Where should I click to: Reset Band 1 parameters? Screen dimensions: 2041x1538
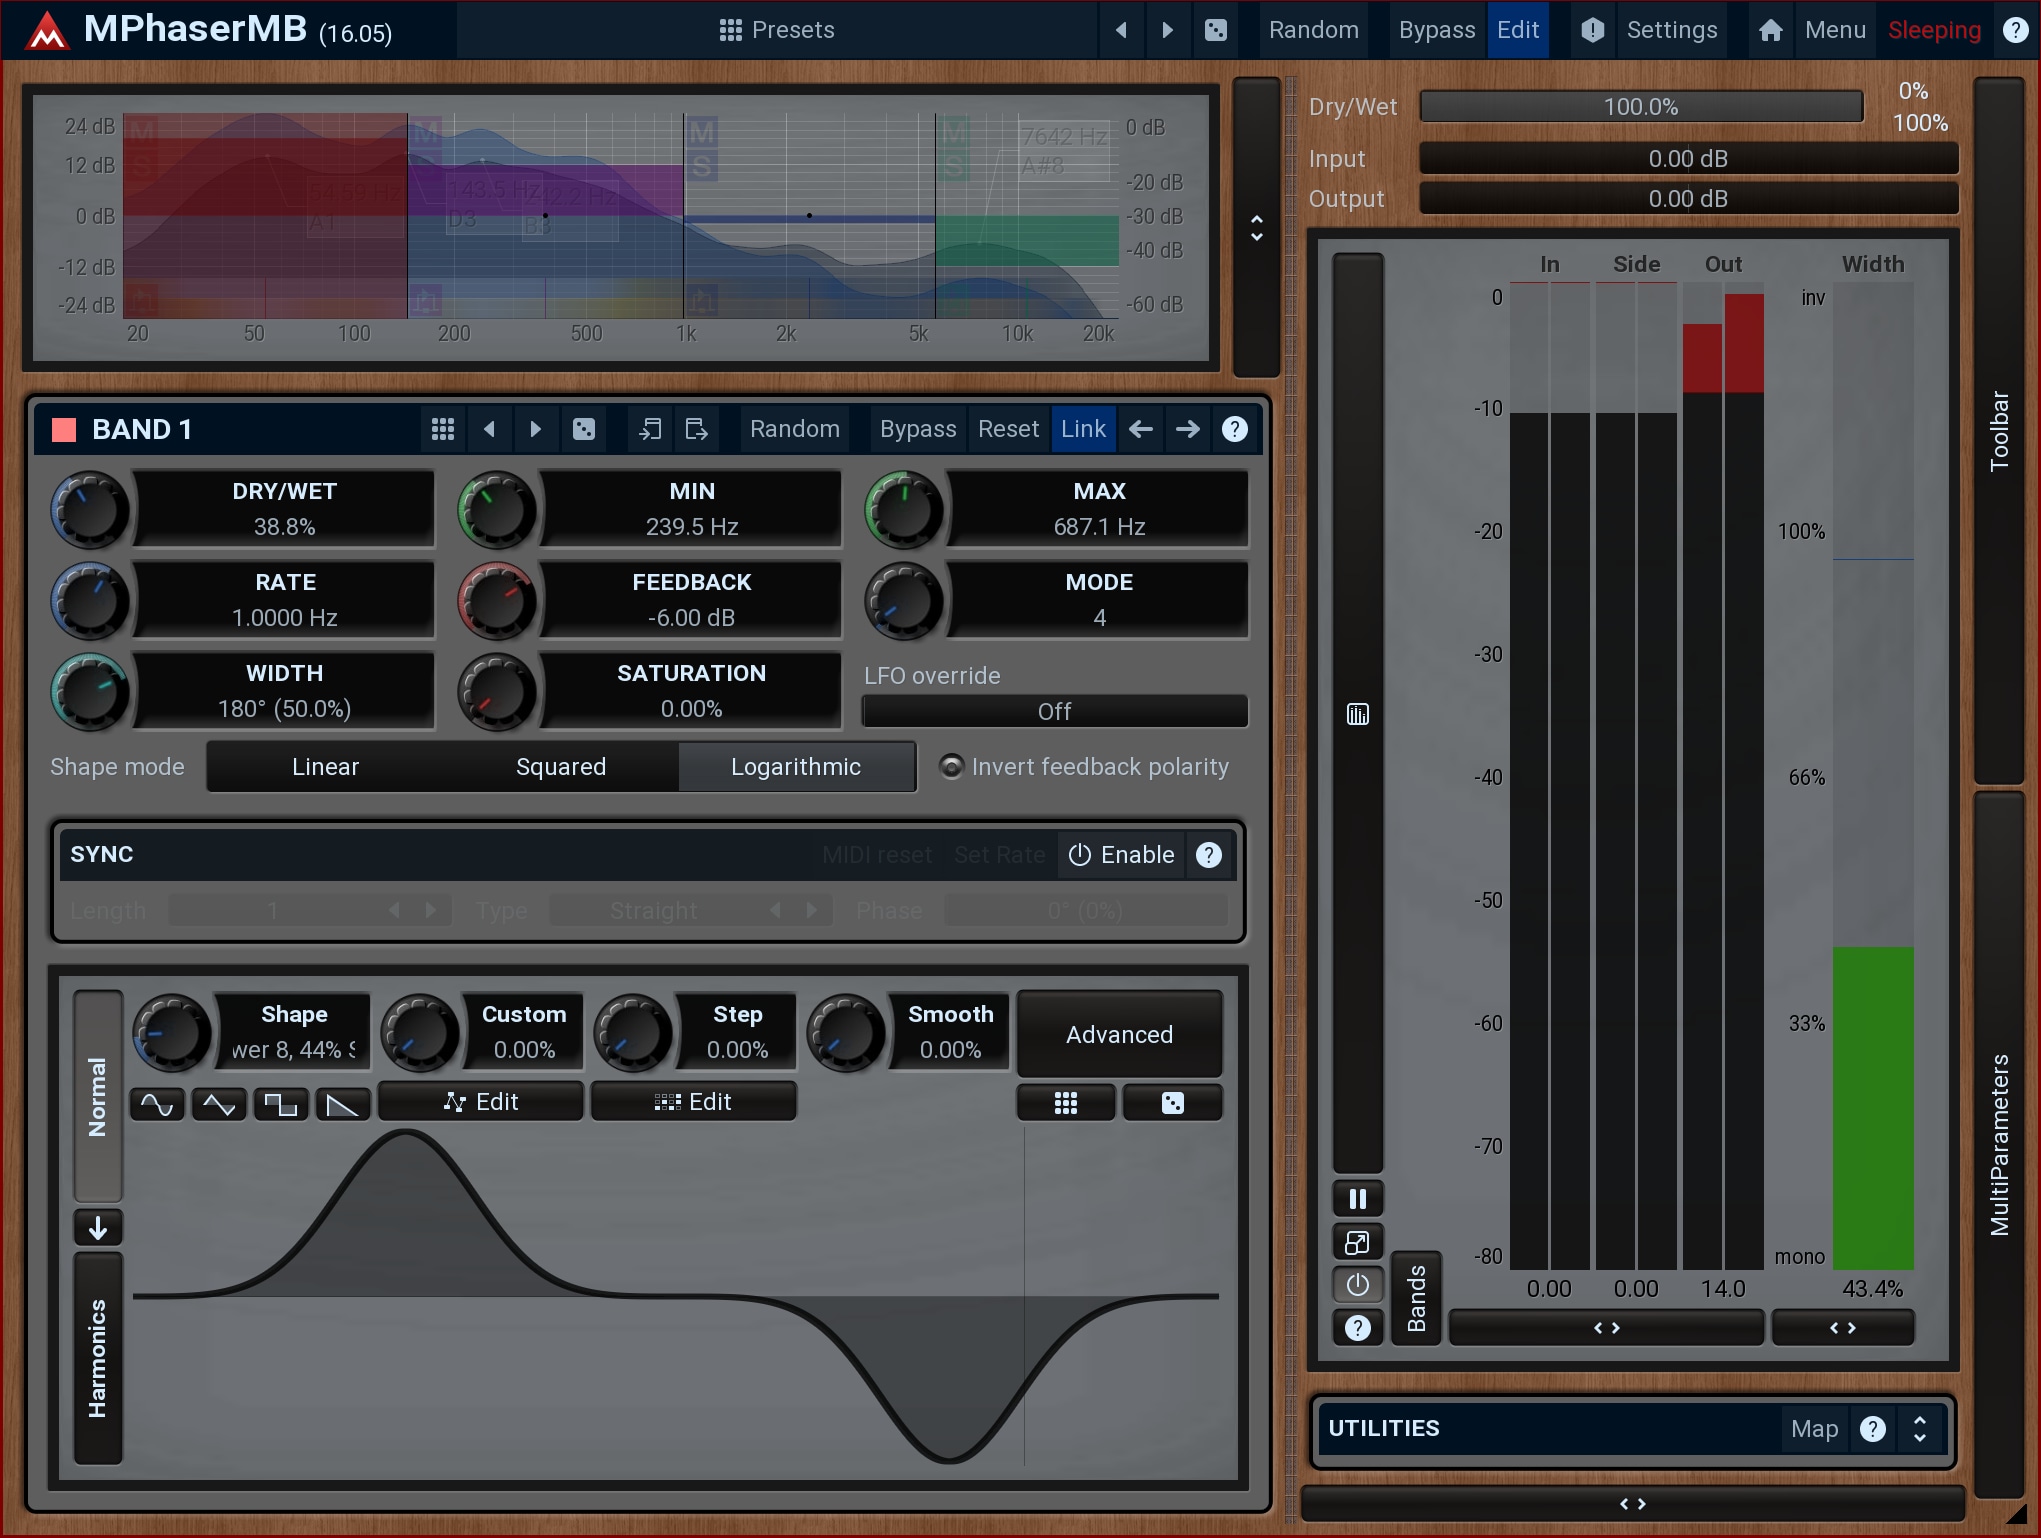[x=1008, y=429]
